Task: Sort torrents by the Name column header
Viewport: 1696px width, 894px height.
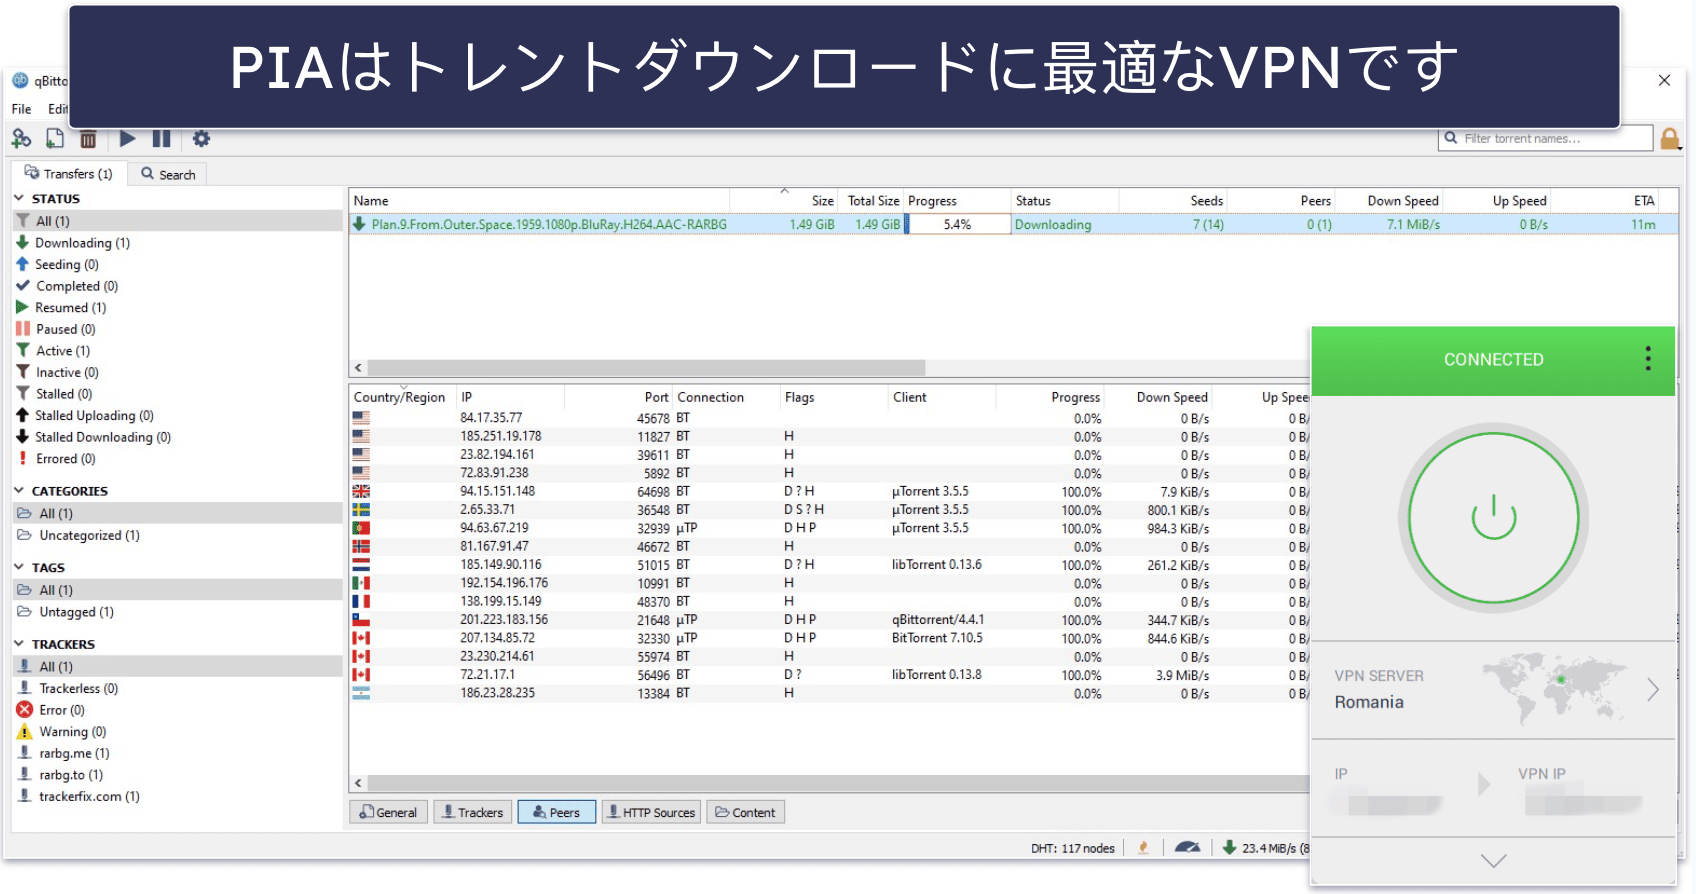Action: (x=539, y=201)
